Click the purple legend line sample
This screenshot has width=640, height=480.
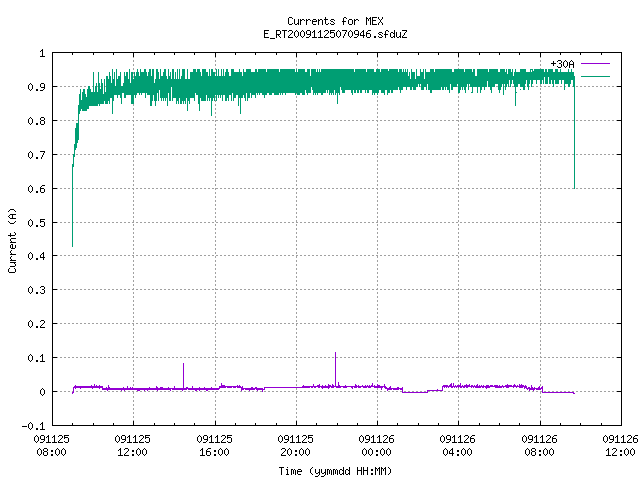[x=595, y=64]
